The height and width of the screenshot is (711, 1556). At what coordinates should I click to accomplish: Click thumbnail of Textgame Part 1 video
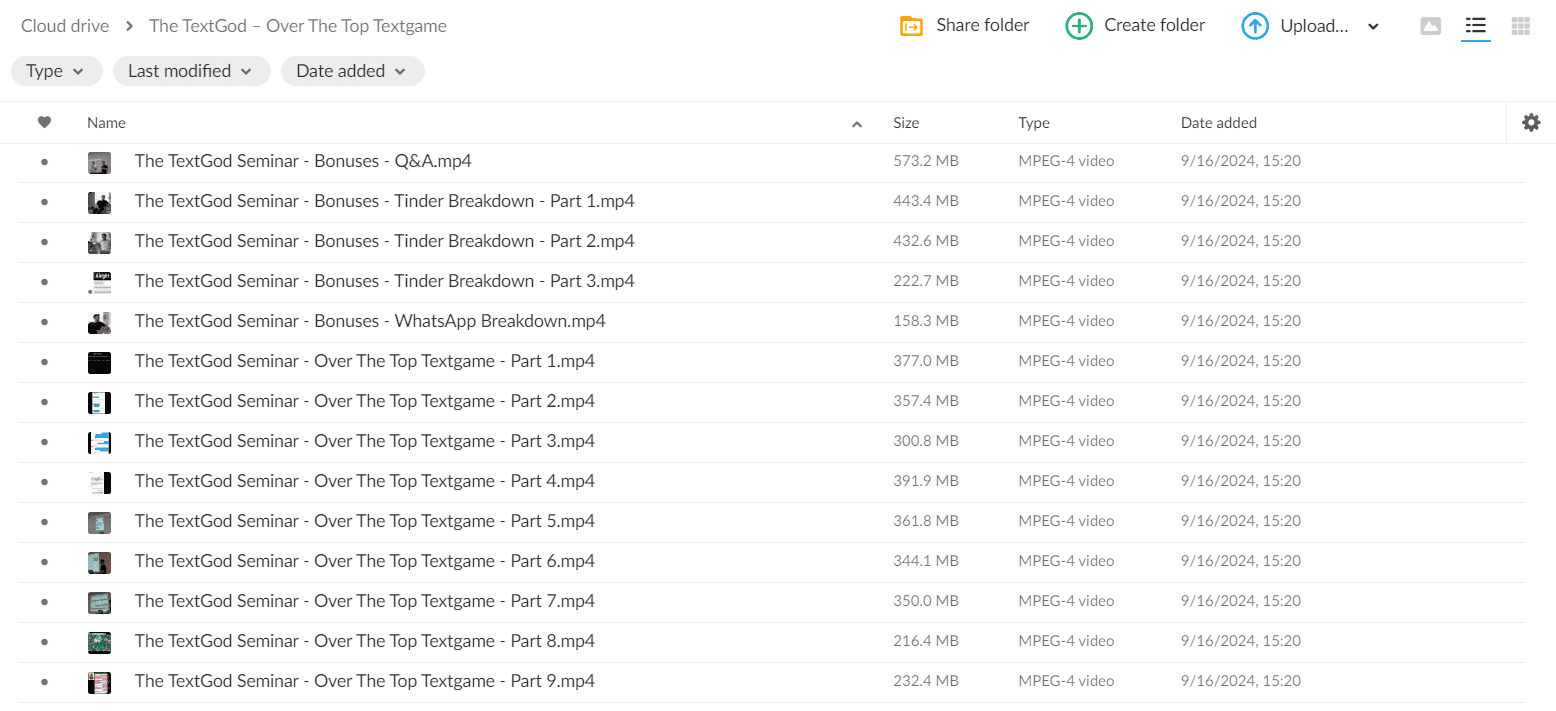click(99, 362)
